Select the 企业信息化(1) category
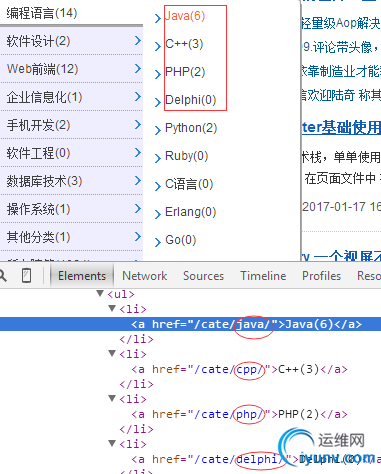381x474 pixels. click(44, 97)
